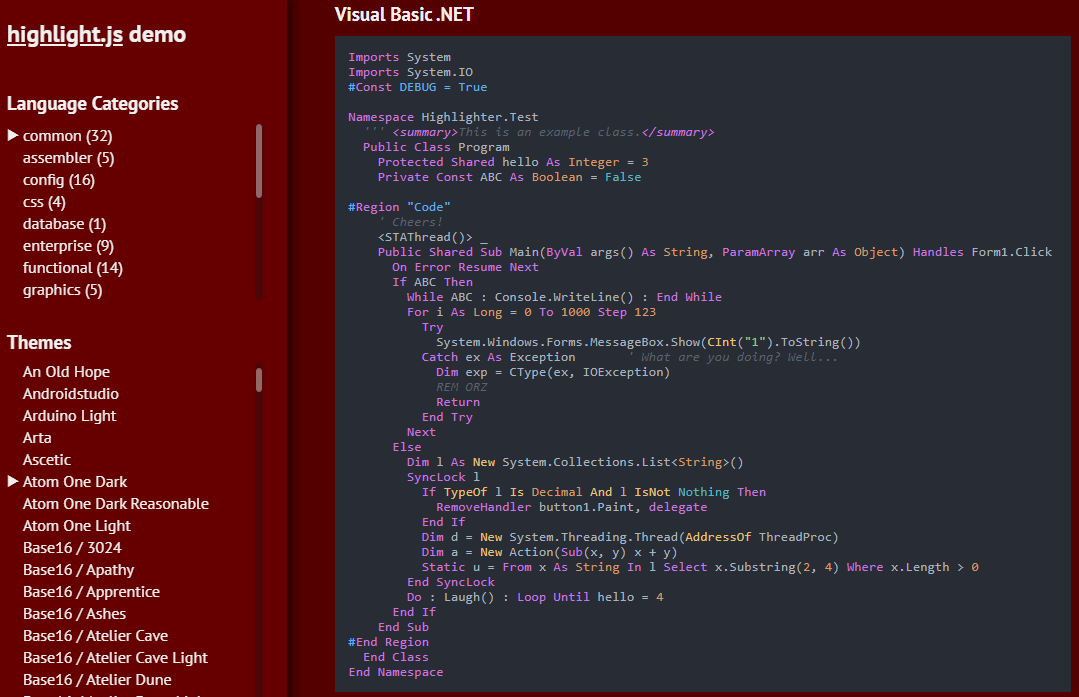Switch to the Arta theme

point(37,438)
